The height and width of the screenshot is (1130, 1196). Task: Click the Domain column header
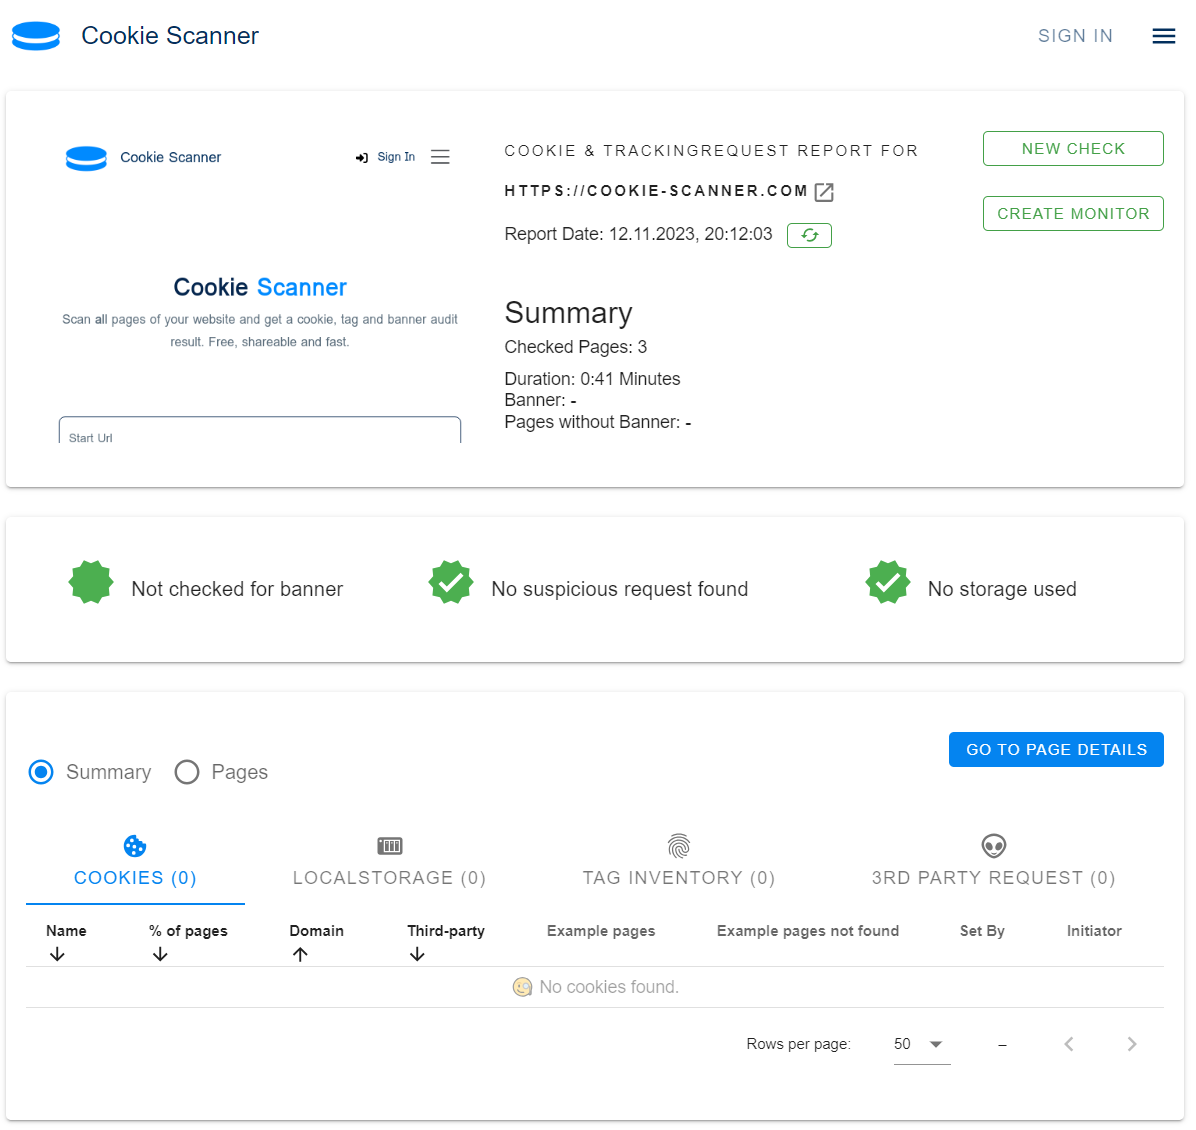coord(317,931)
